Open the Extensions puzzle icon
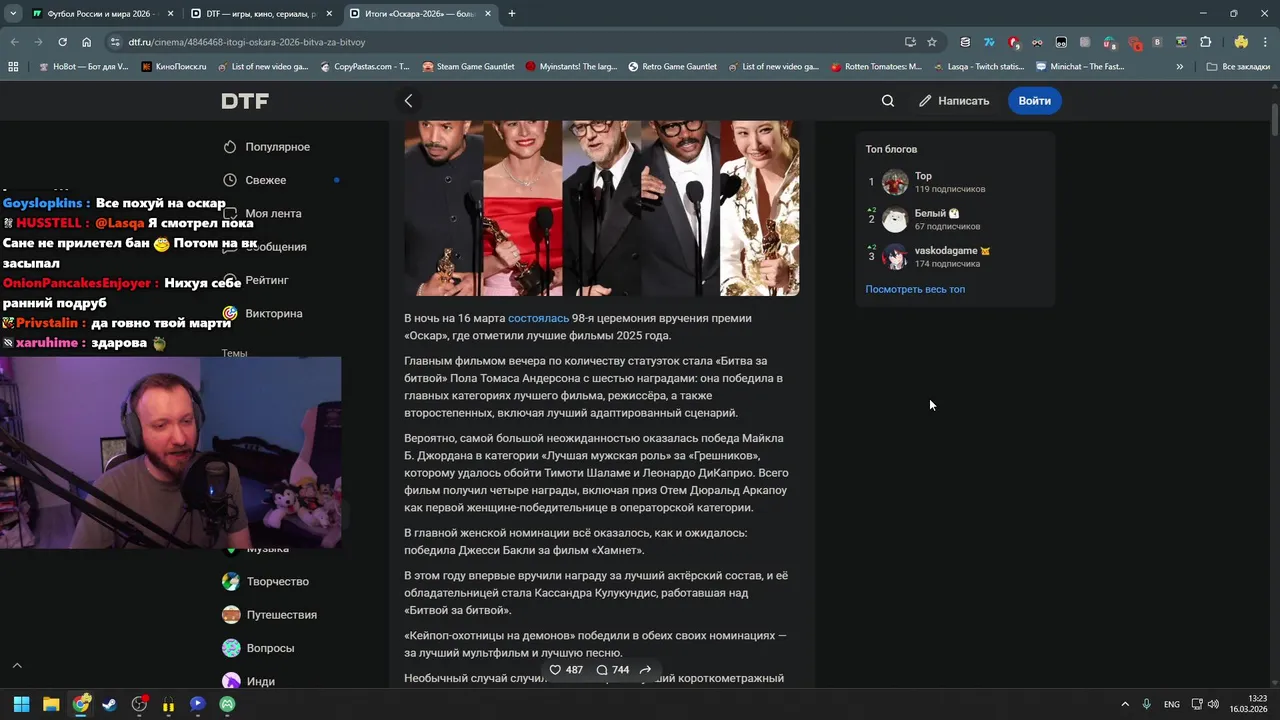The image size is (1280, 720). click(x=1205, y=42)
